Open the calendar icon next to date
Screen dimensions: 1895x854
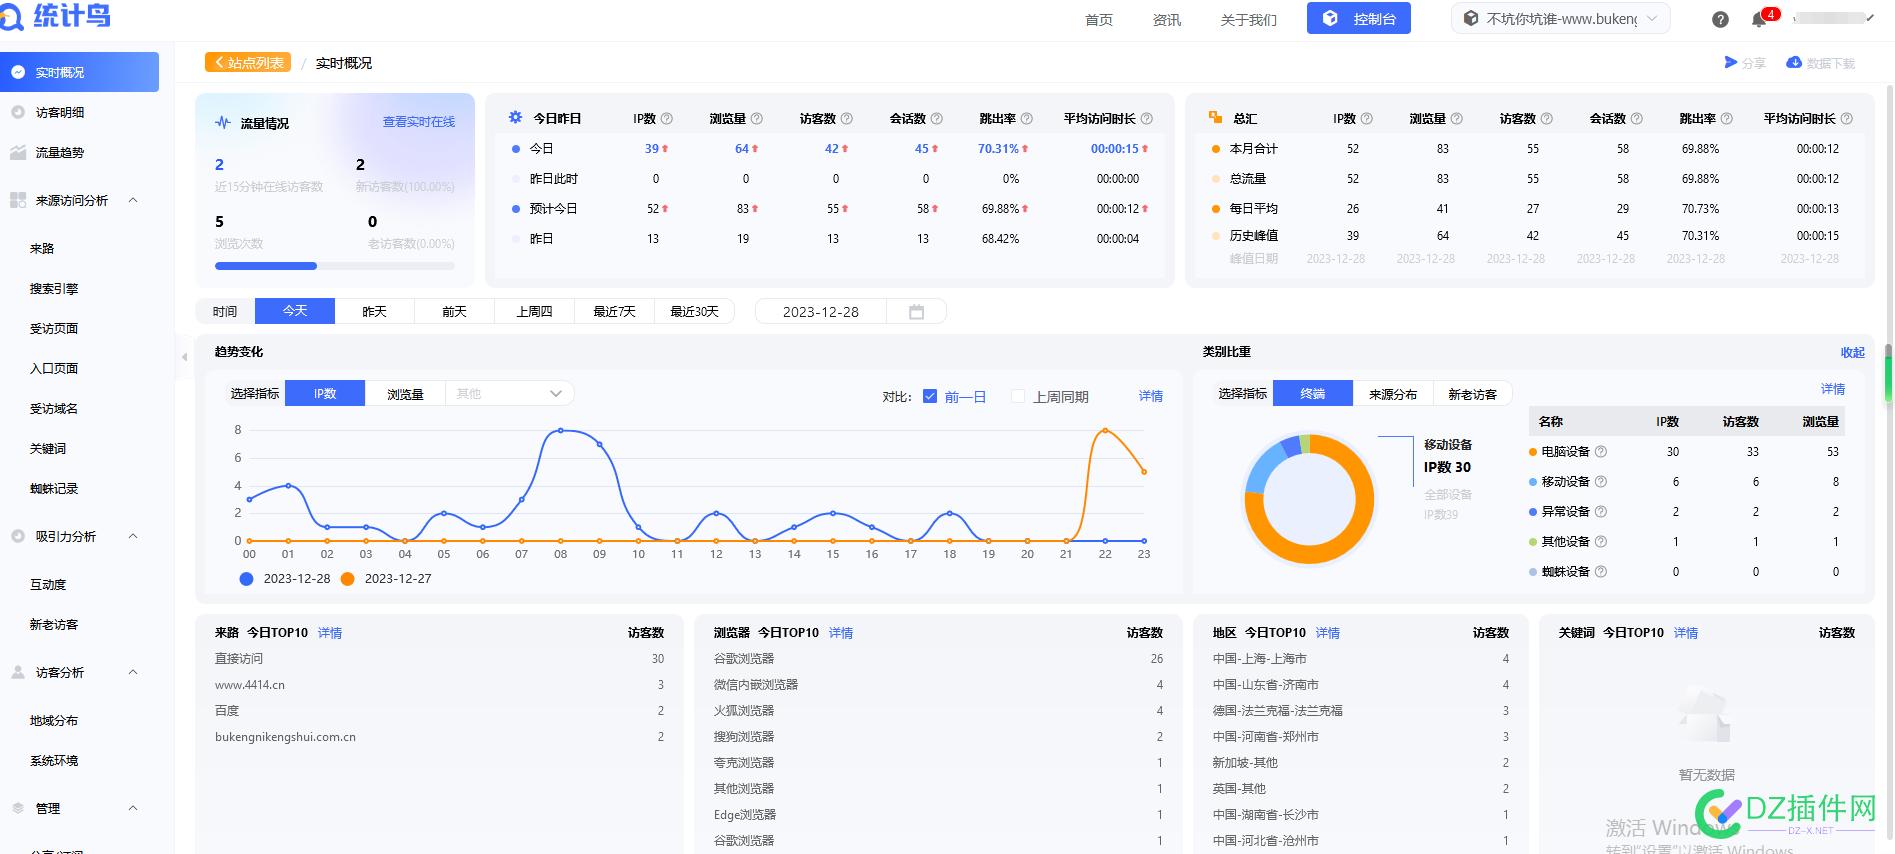[916, 312]
